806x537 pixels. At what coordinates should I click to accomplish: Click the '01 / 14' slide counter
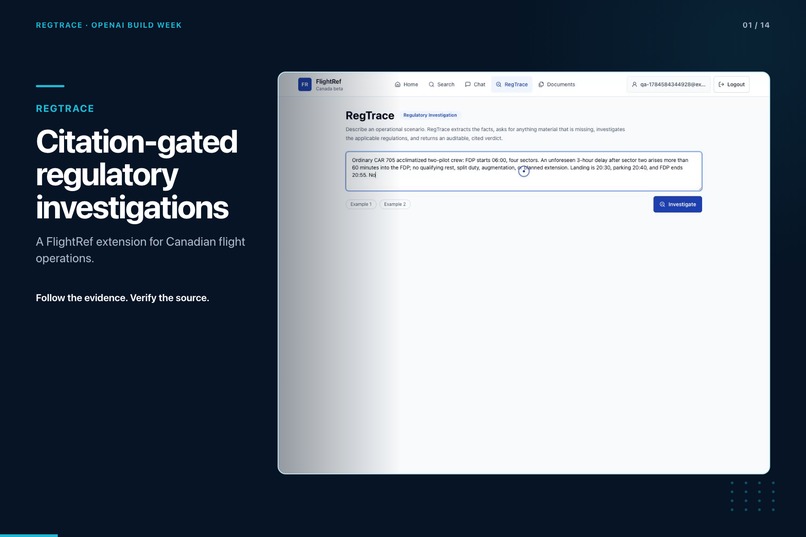coord(756,25)
